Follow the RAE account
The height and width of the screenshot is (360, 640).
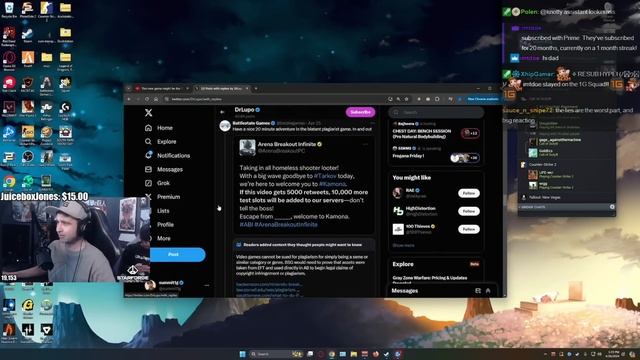coord(469,193)
